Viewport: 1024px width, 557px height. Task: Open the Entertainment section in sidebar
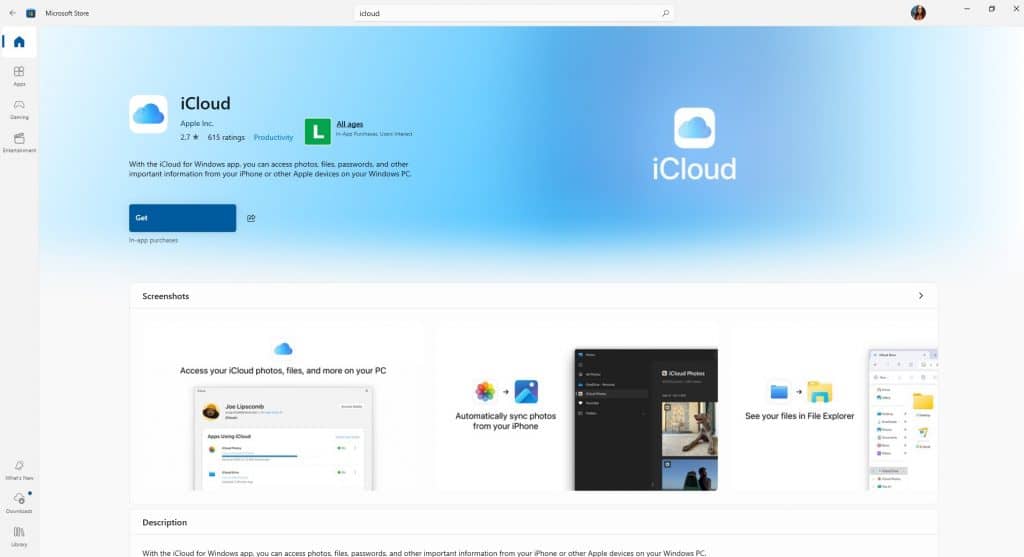point(19,142)
